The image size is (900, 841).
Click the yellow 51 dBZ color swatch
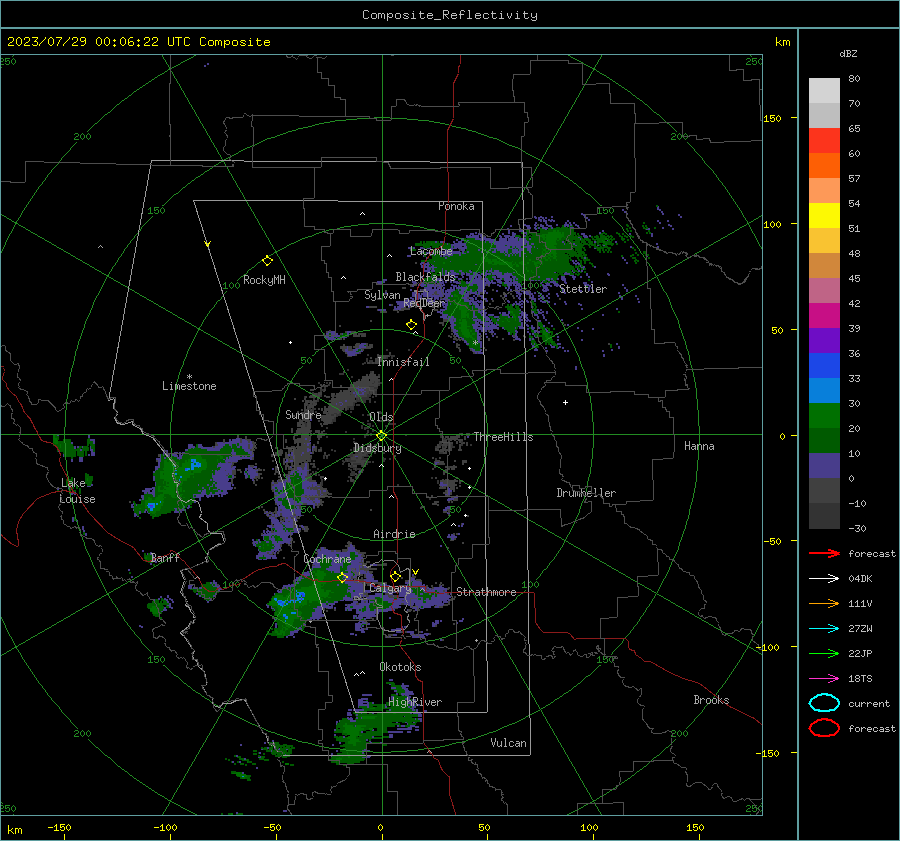tap(824, 216)
